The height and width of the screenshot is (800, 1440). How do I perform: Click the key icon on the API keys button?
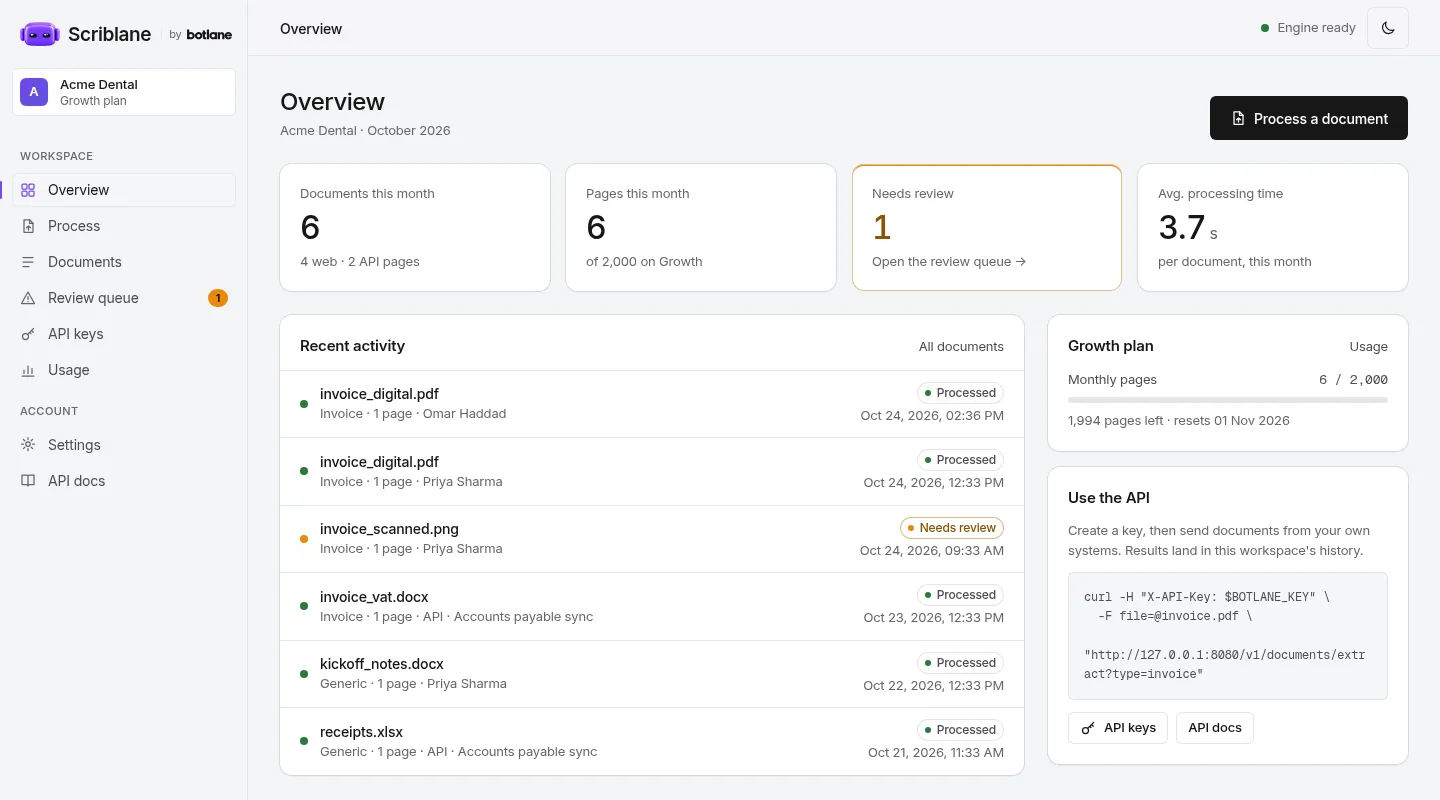click(1088, 728)
